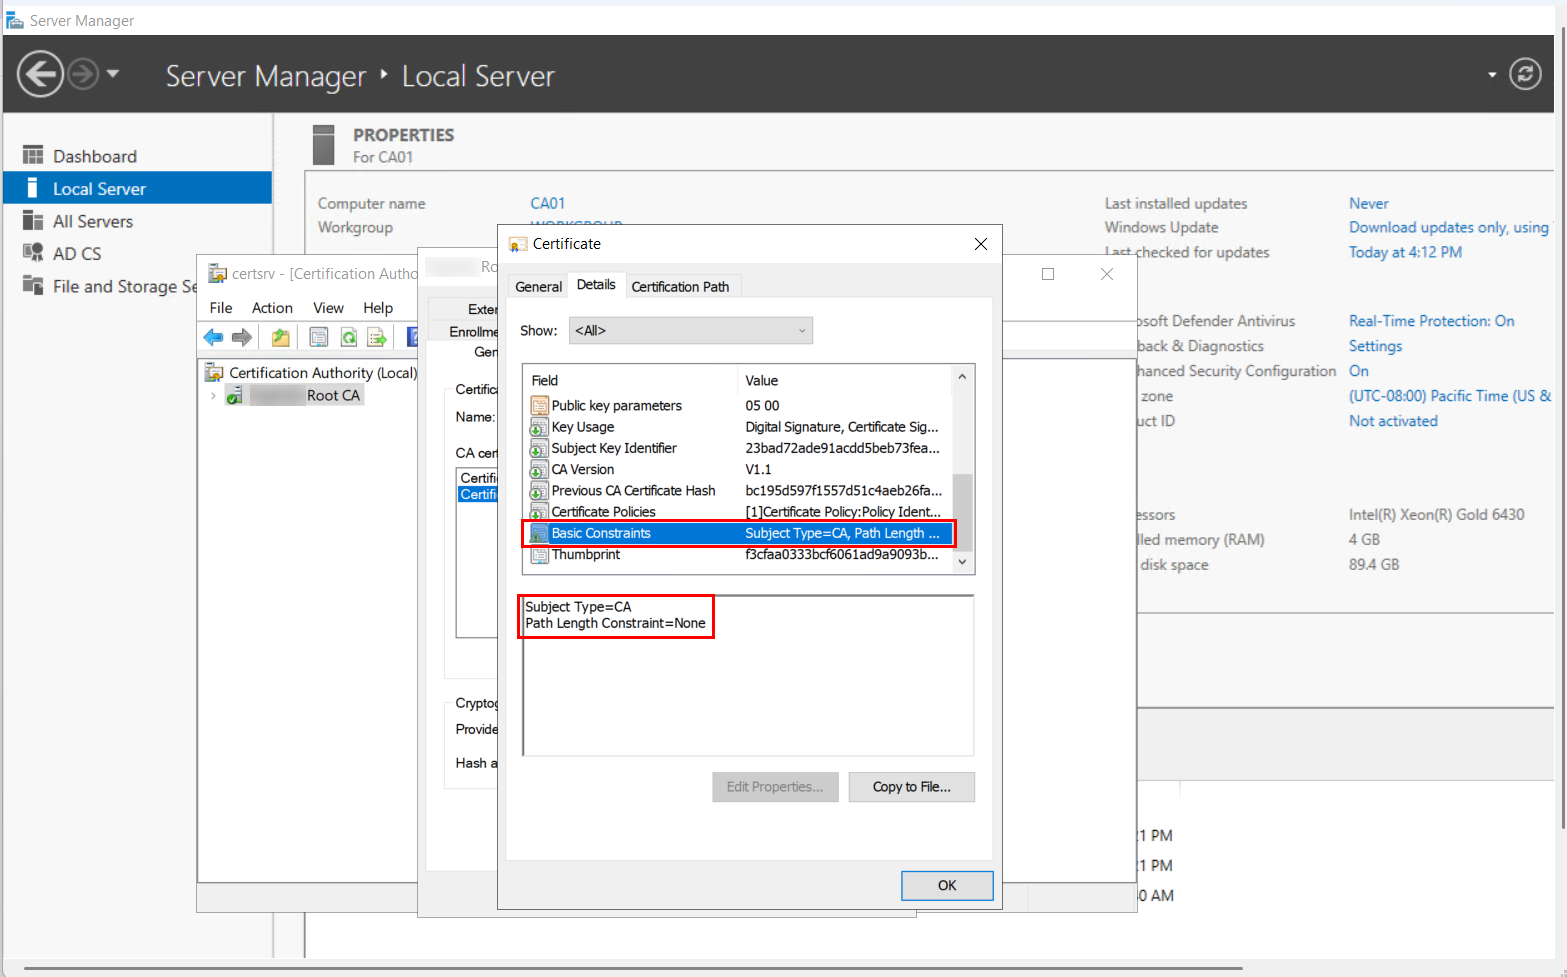Click the Not activated product ID link
This screenshot has height=977, width=1567.
coord(1393,421)
